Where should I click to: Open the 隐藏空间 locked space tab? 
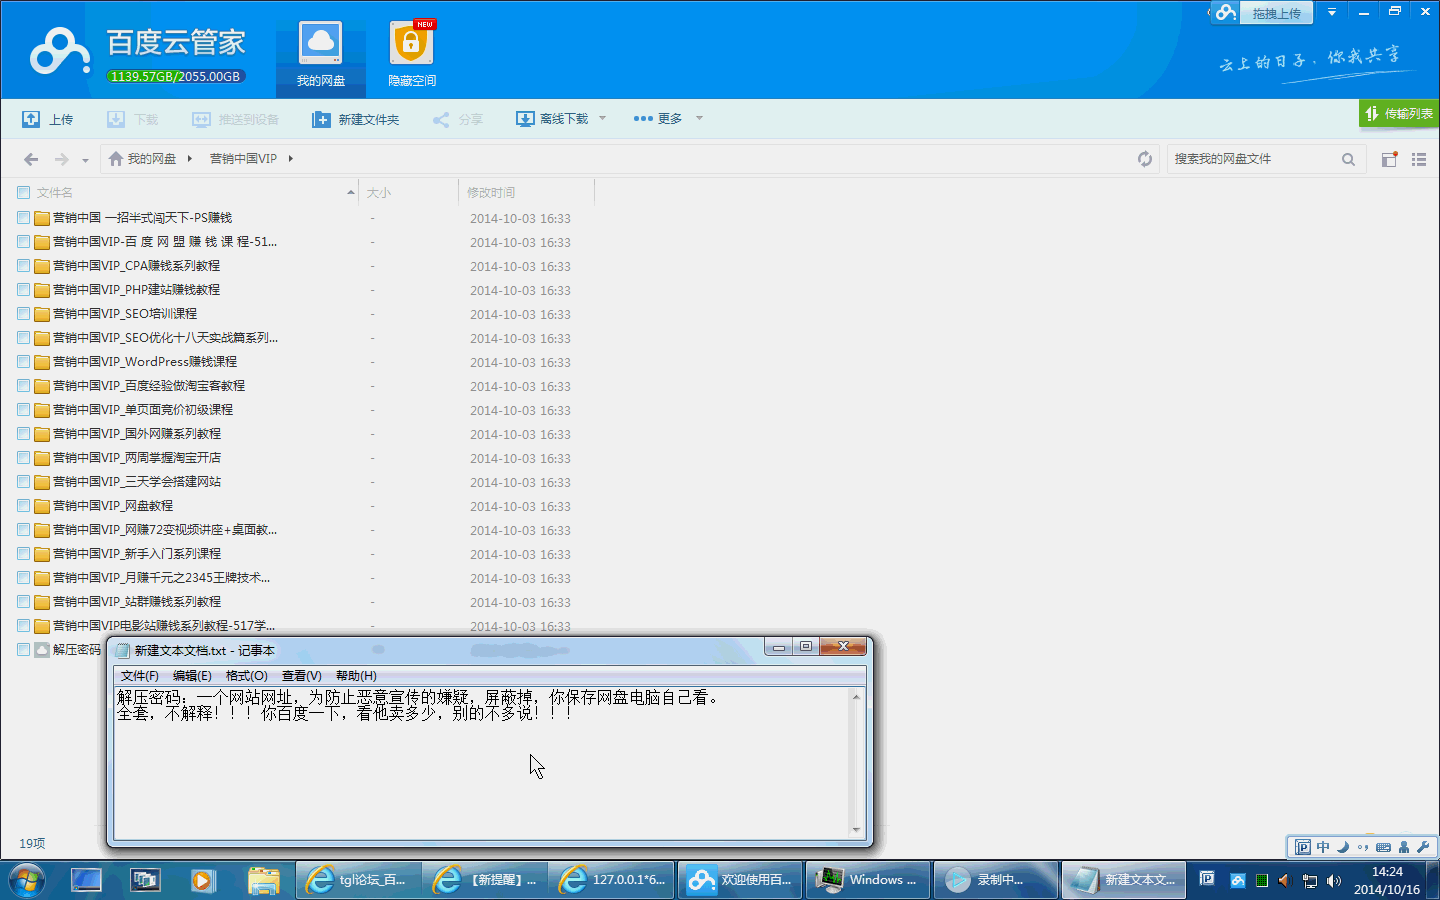412,55
